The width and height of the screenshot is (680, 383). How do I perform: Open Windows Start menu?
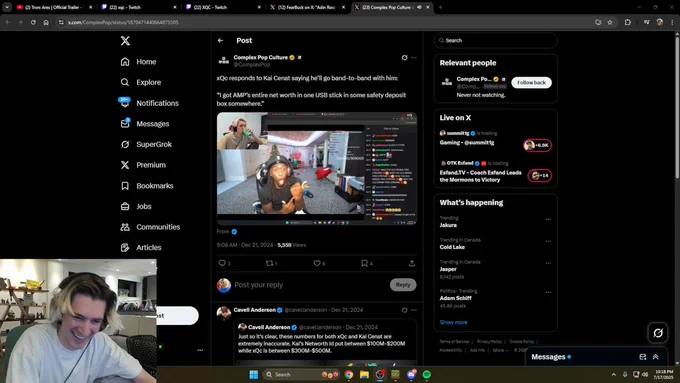254,374
